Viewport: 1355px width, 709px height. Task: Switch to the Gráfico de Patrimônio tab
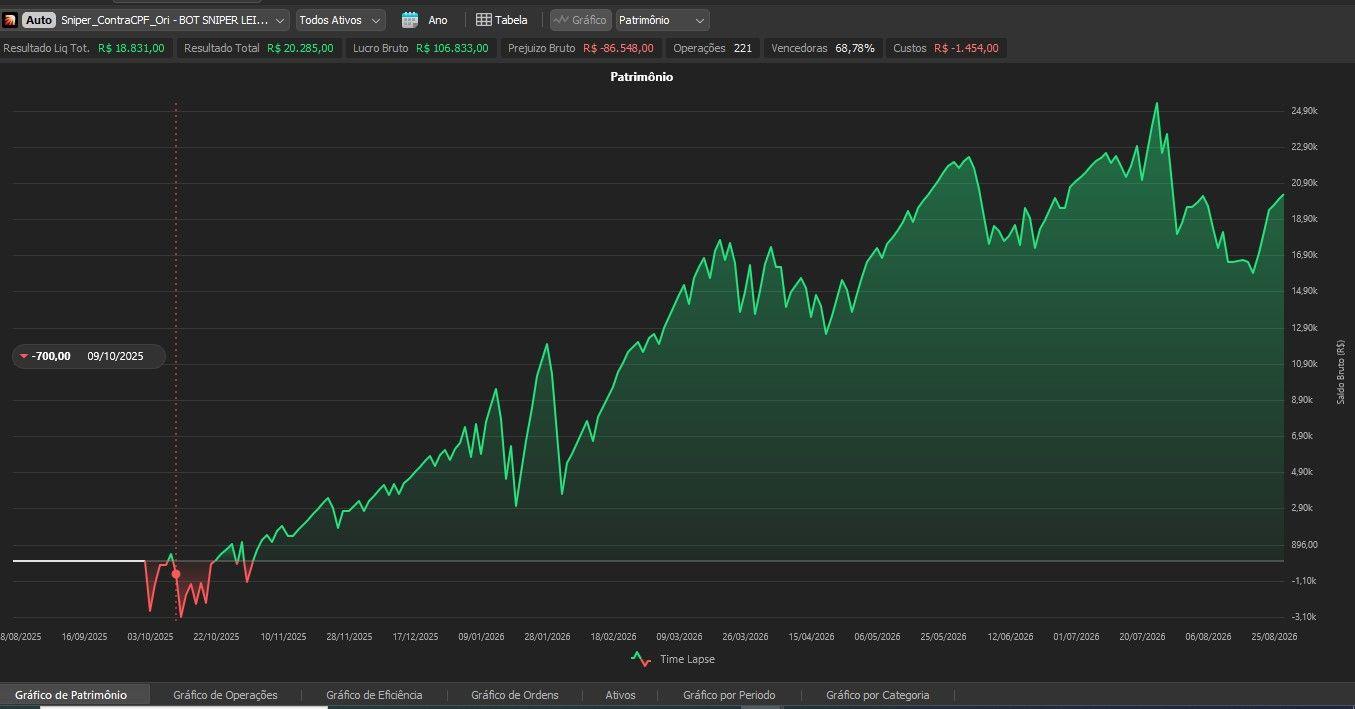tap(71, 695)
